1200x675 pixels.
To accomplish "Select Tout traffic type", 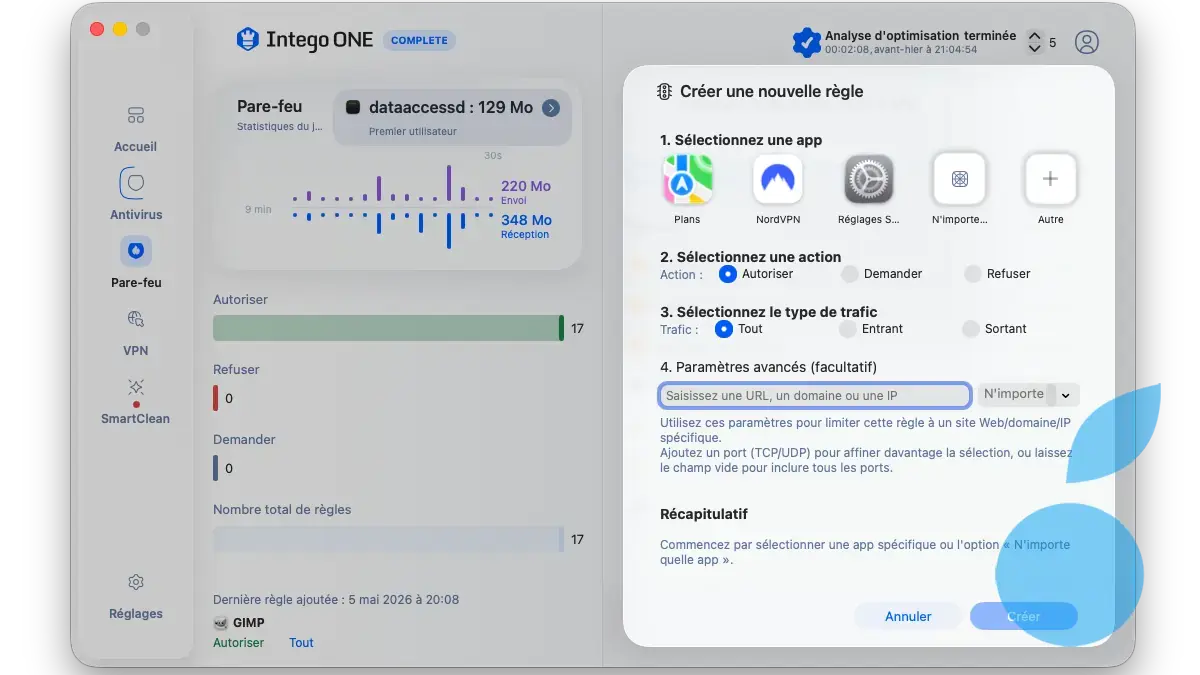I will [724, 328].
